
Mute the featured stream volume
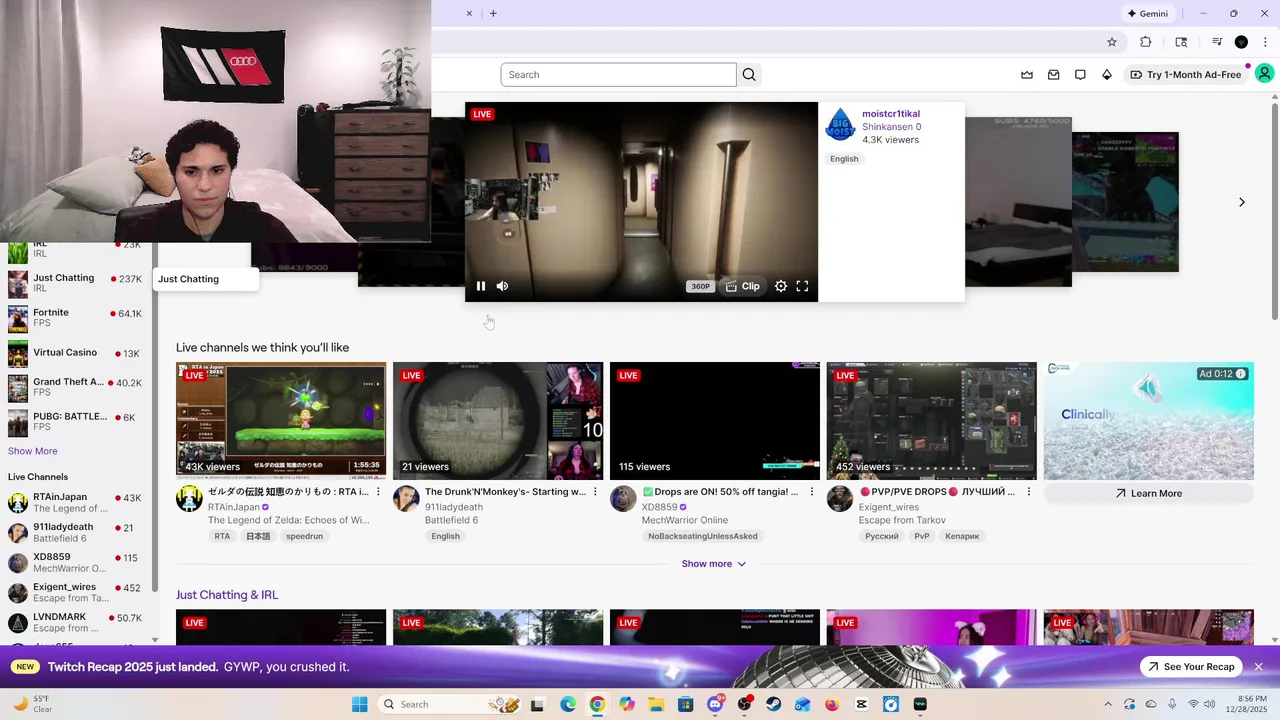pyautogui.click(x=502, y=286)
